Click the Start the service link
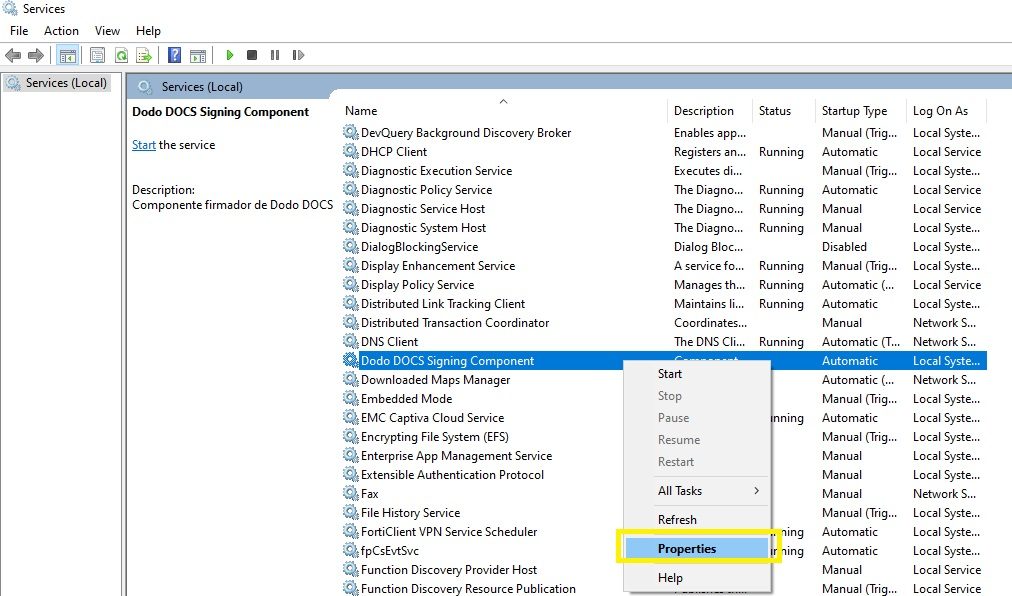The image size is (1012, 596). [144, 145]
